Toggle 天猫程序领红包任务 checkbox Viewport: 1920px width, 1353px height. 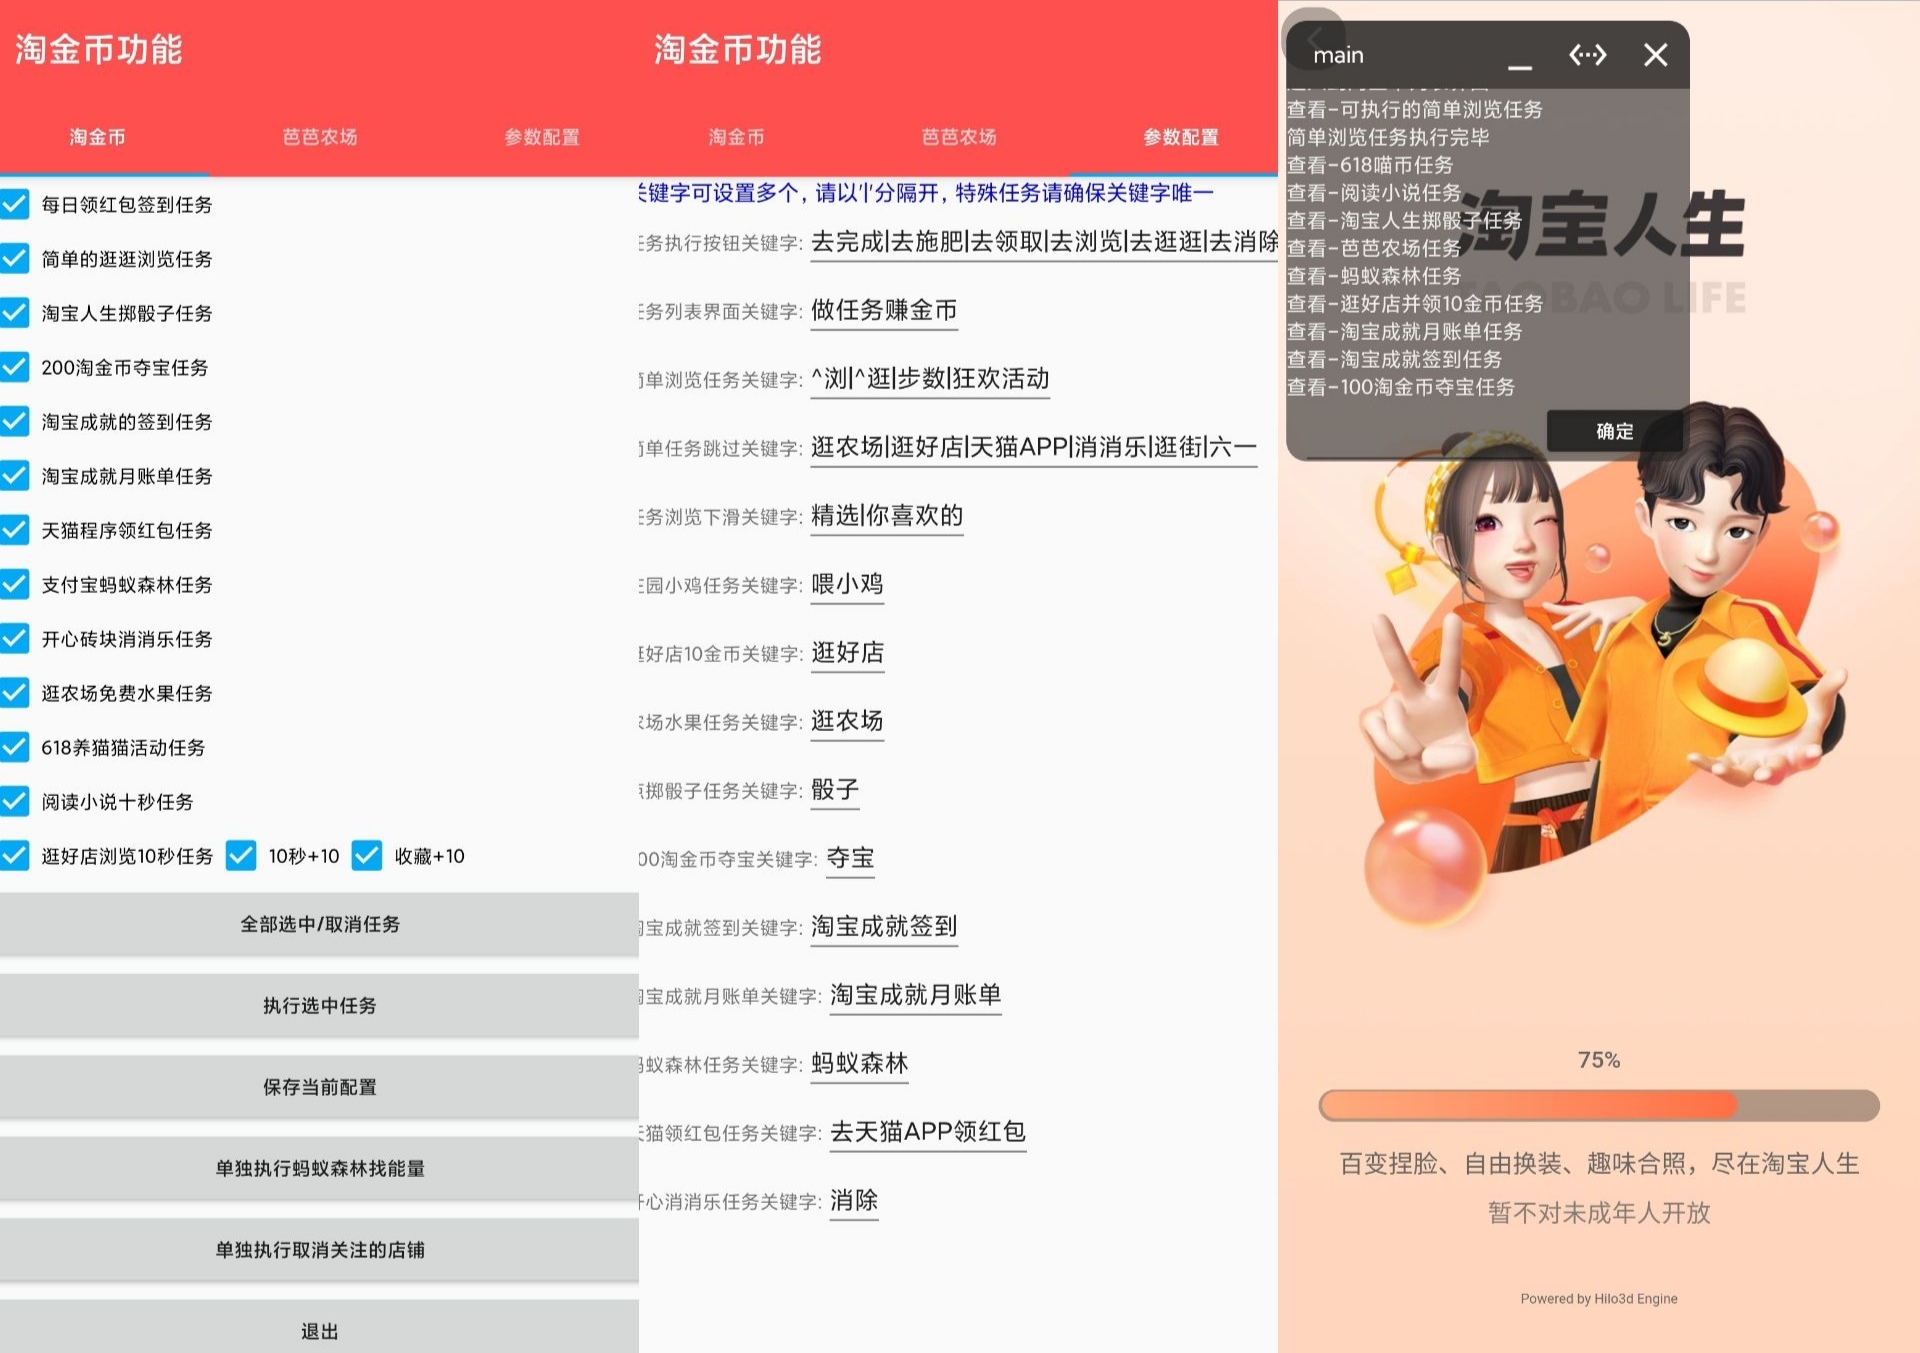click(x=15, y=530)
